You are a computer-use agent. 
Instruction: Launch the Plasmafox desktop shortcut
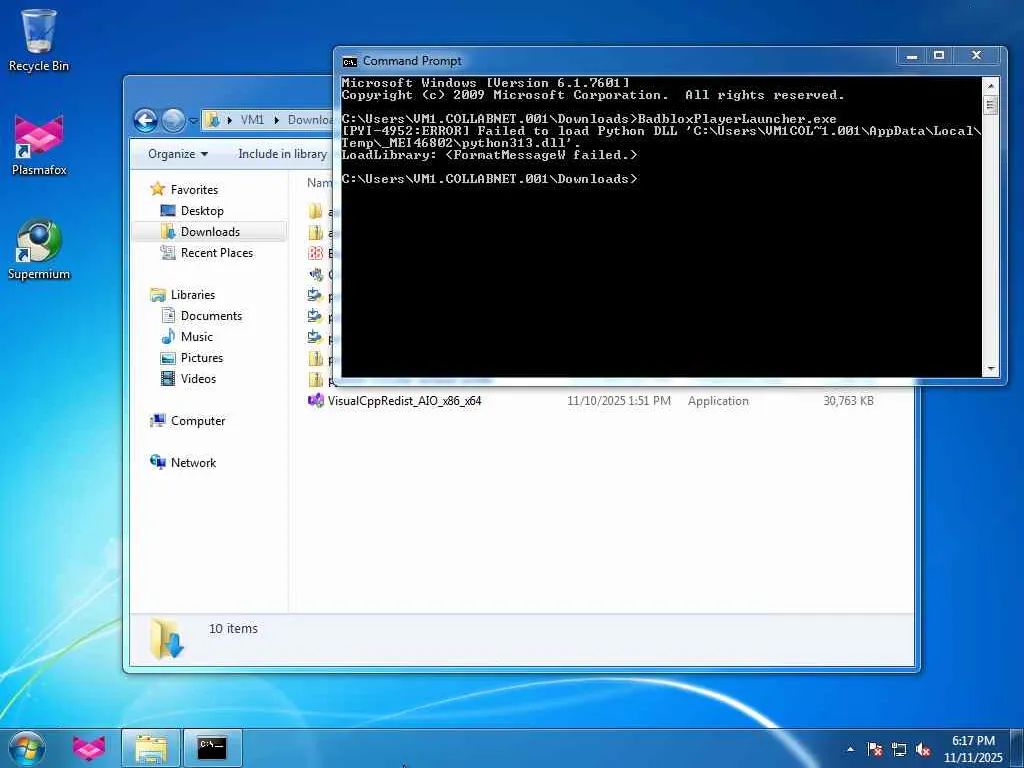point(39,145)
